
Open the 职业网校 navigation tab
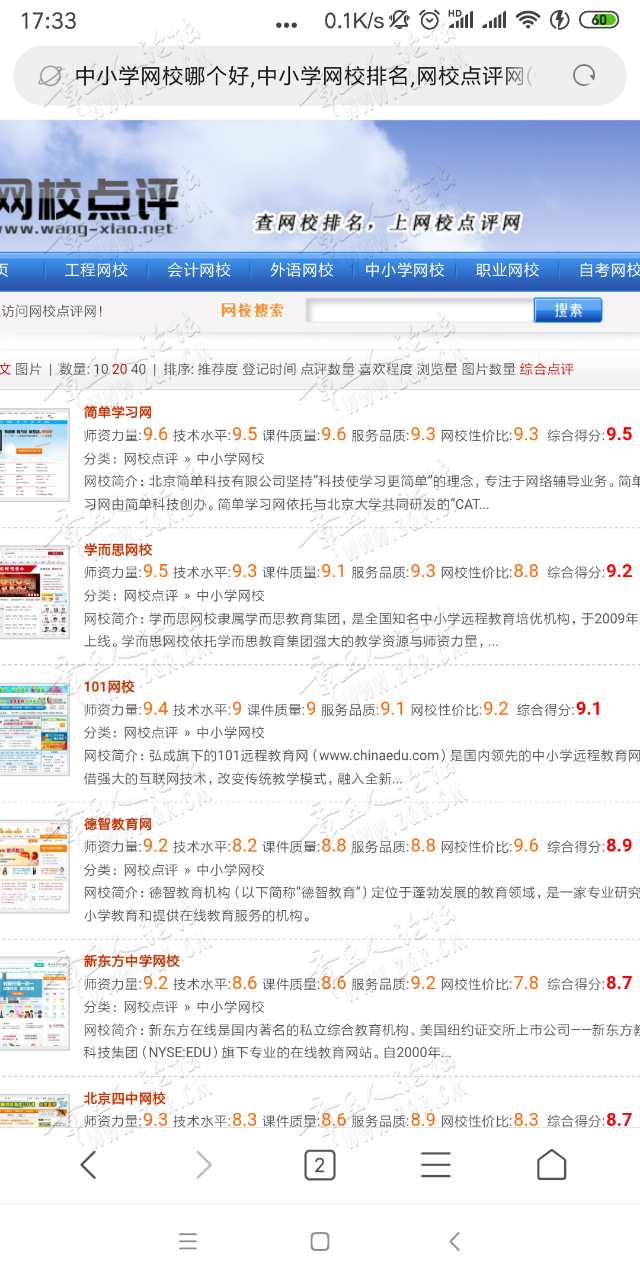pyautogui.click(x=508, y=270)
